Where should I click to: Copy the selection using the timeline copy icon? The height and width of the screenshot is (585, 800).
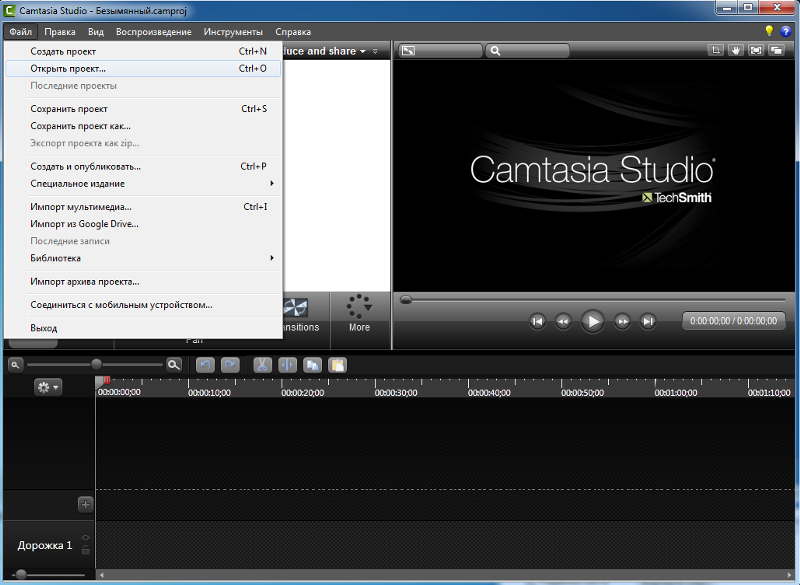(x=312, y=365)
